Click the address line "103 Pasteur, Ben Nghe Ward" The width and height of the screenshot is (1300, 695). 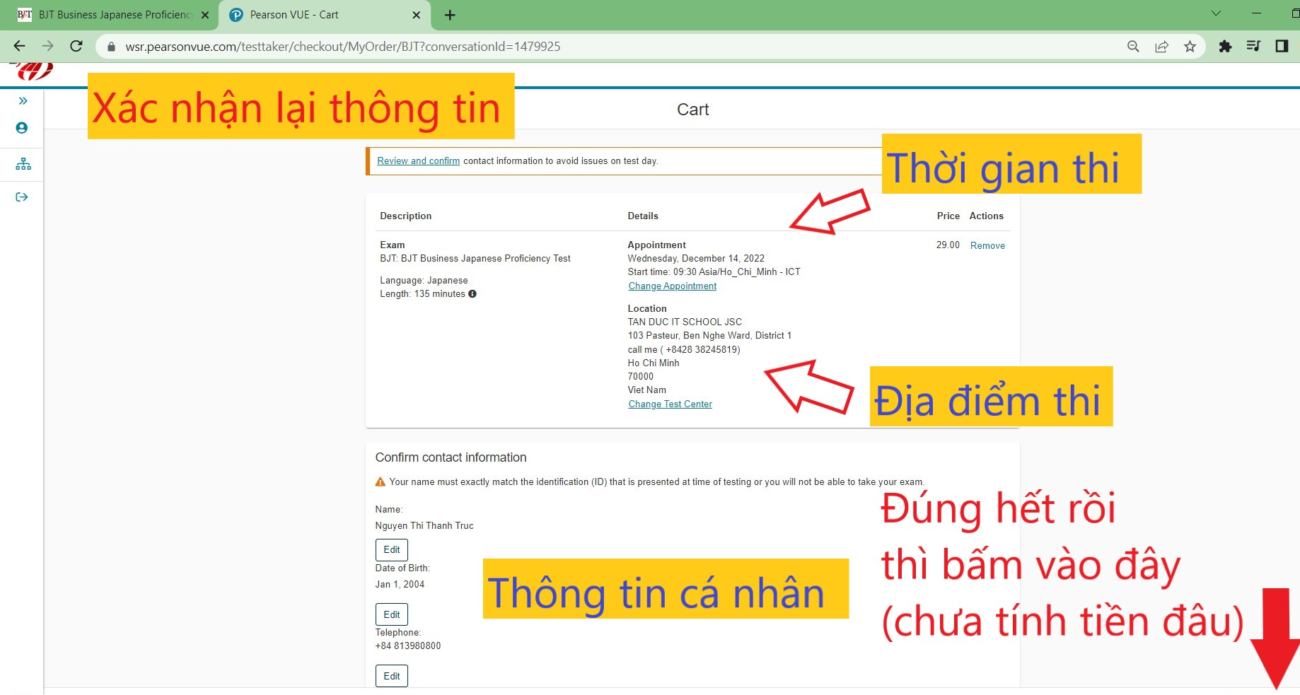coord(710,336)
